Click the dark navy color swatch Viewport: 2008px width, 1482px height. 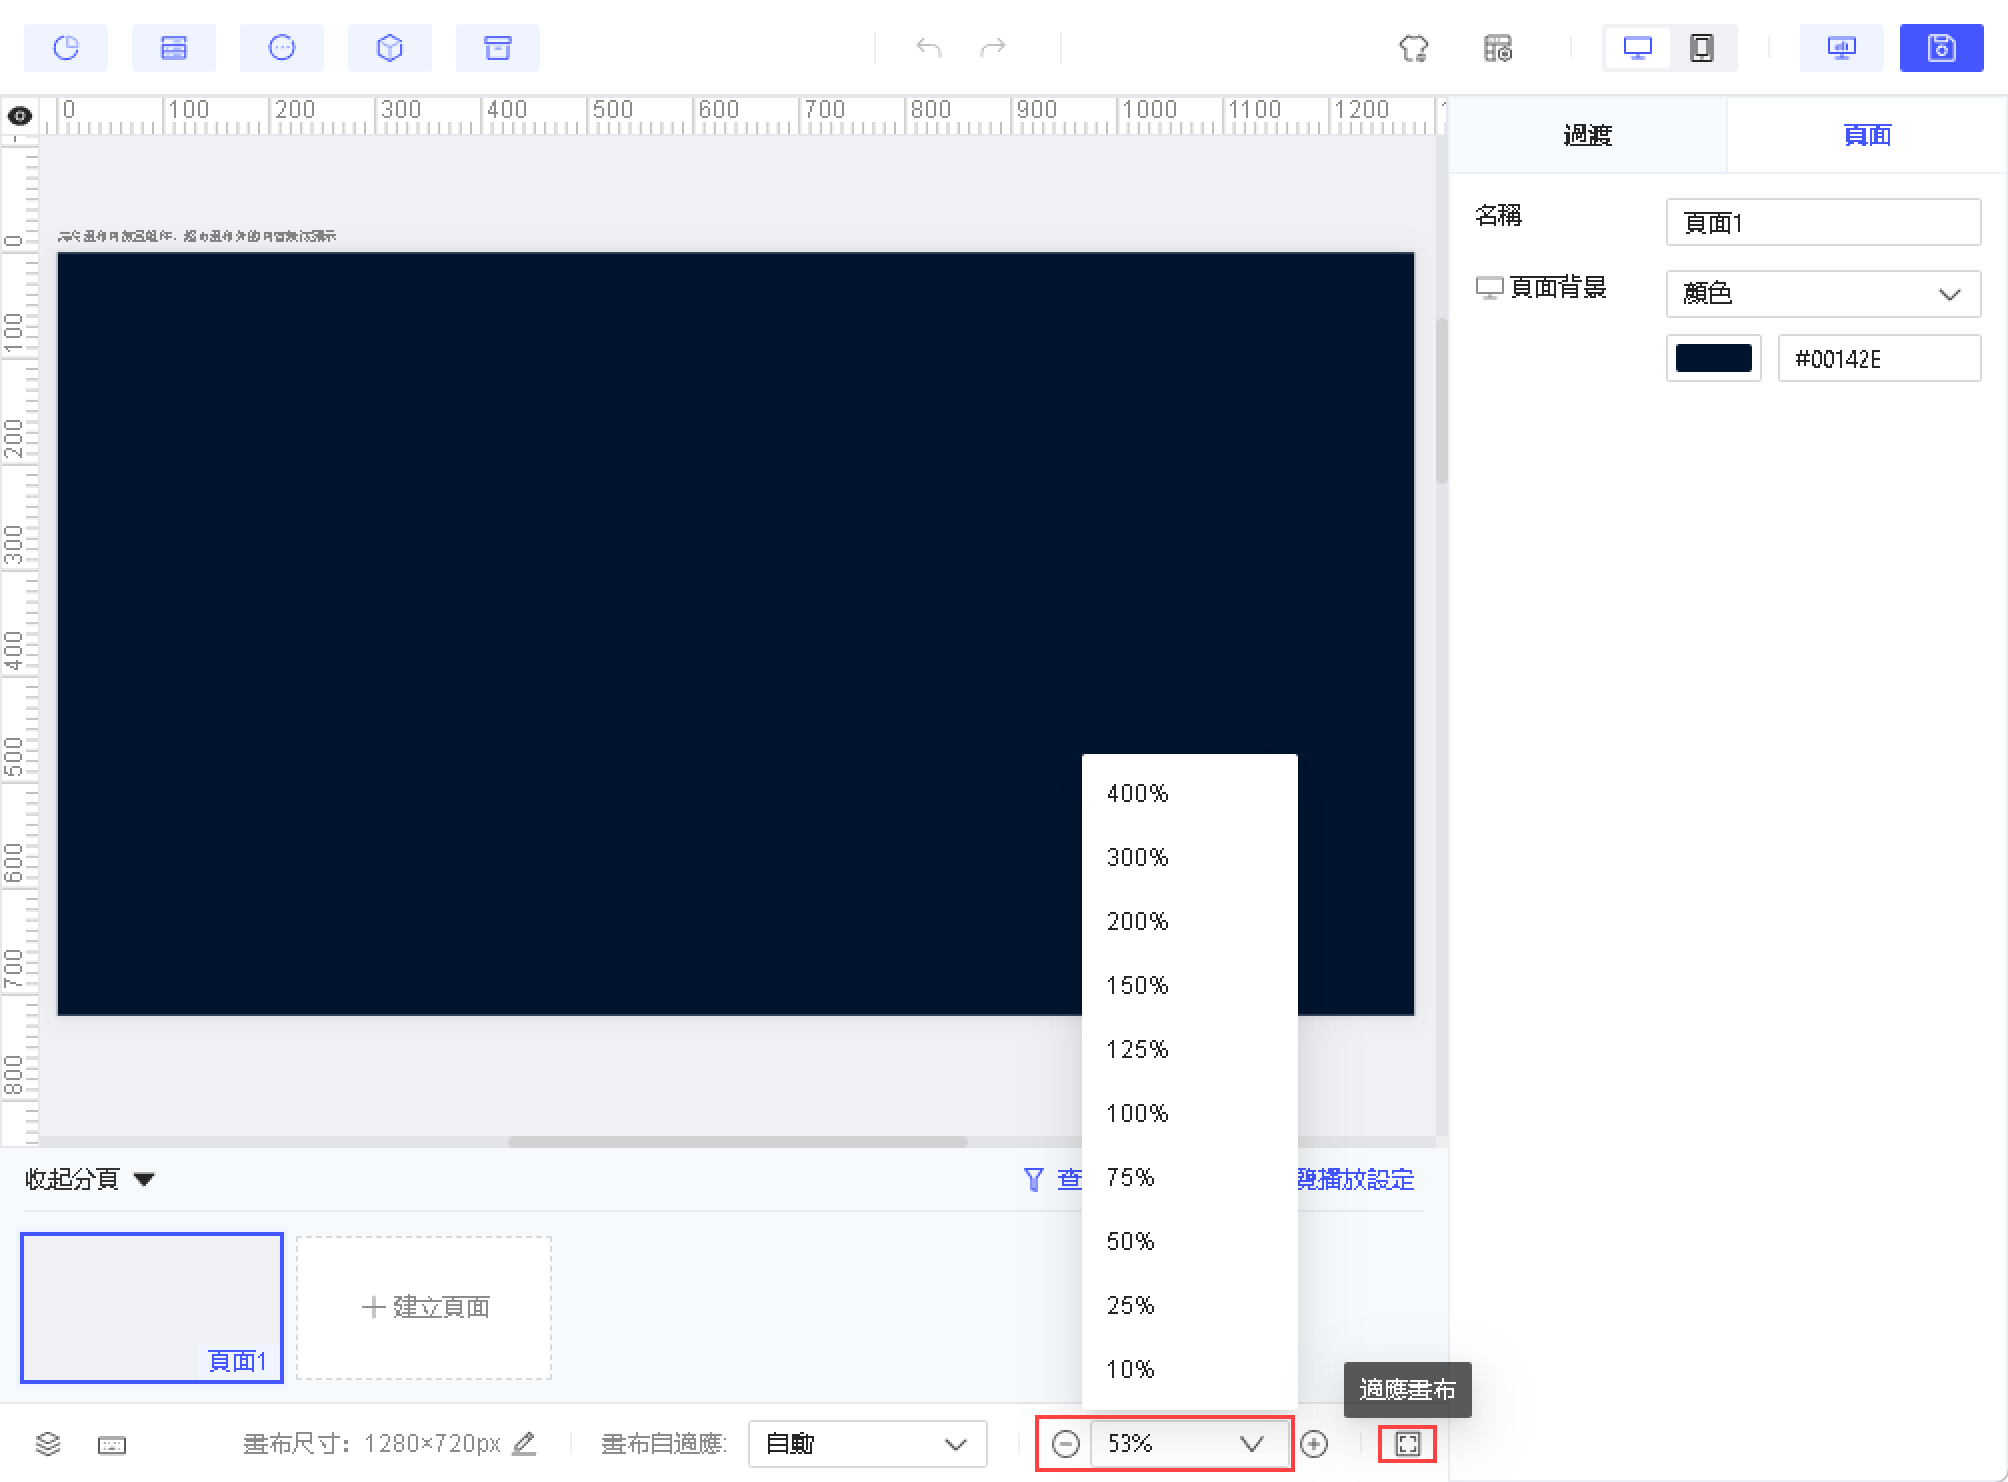click(x=1713, y=358)
